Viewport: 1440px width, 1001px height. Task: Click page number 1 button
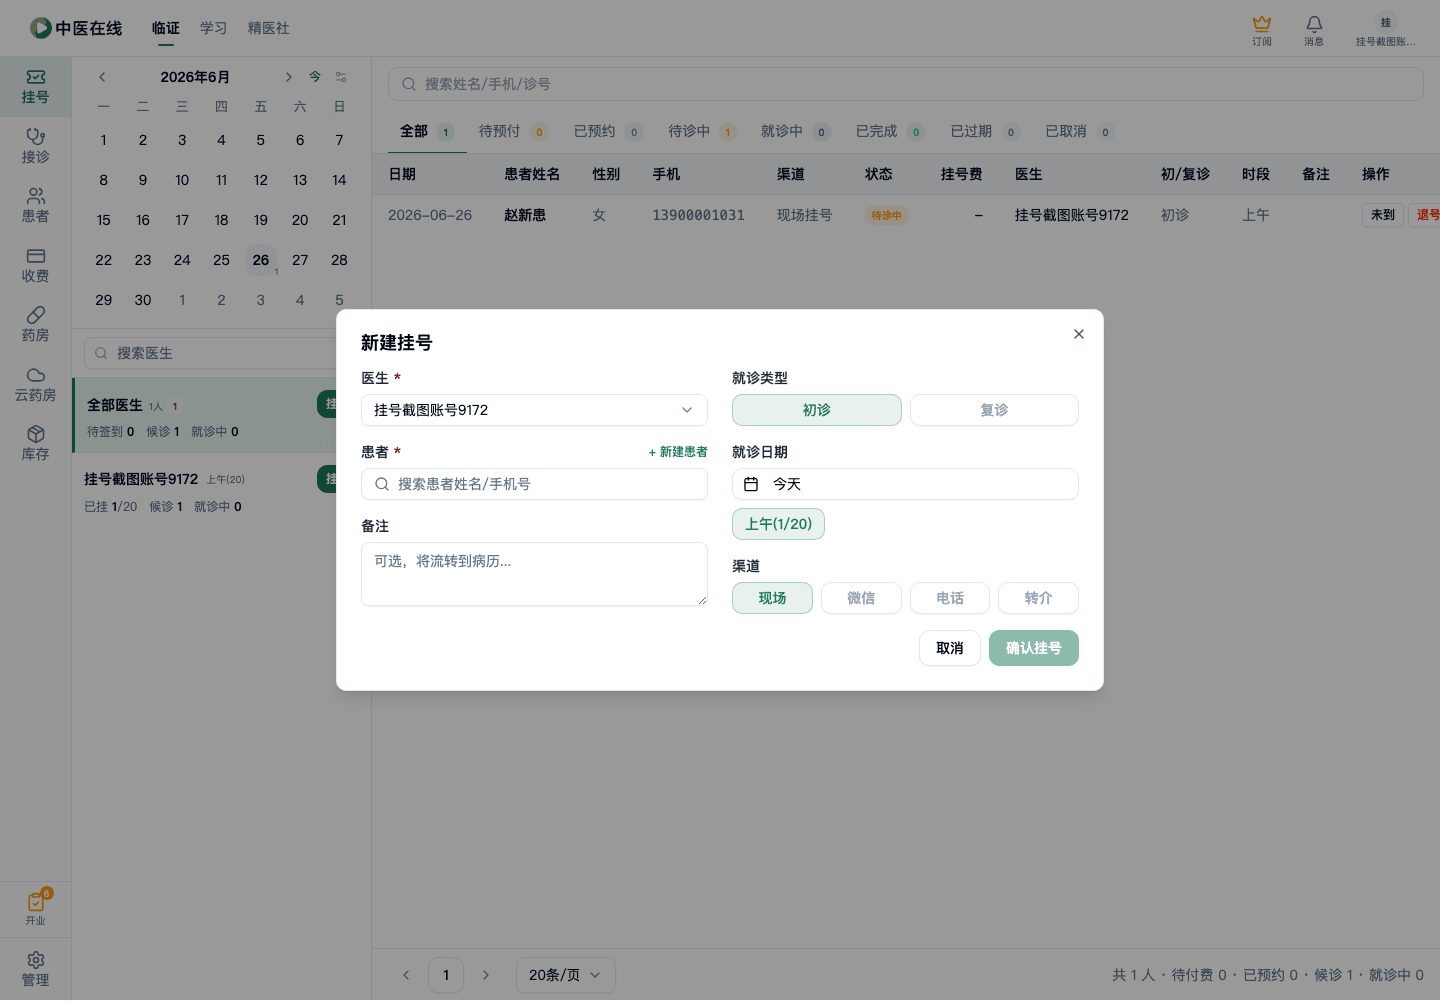click(x=446, y=975)
